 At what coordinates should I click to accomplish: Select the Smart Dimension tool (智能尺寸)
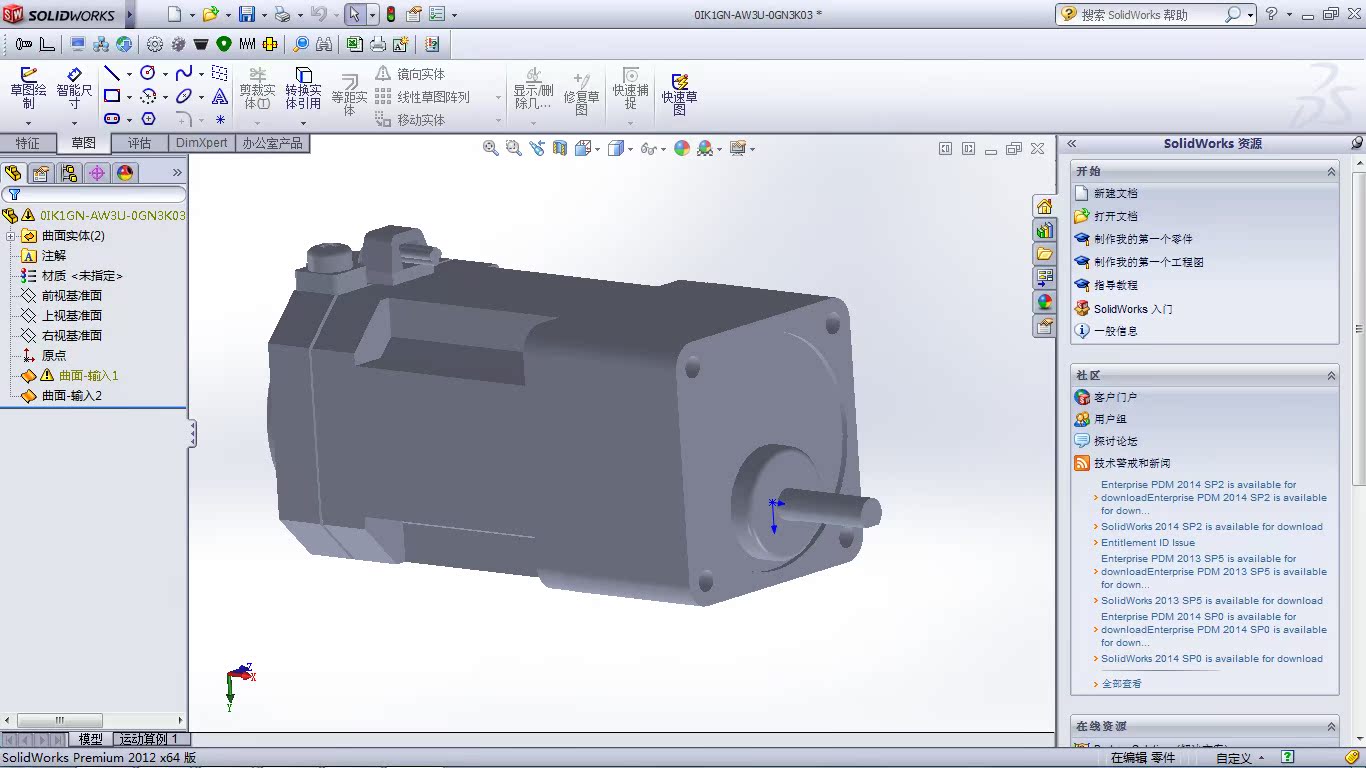click(x=74, y=89)
